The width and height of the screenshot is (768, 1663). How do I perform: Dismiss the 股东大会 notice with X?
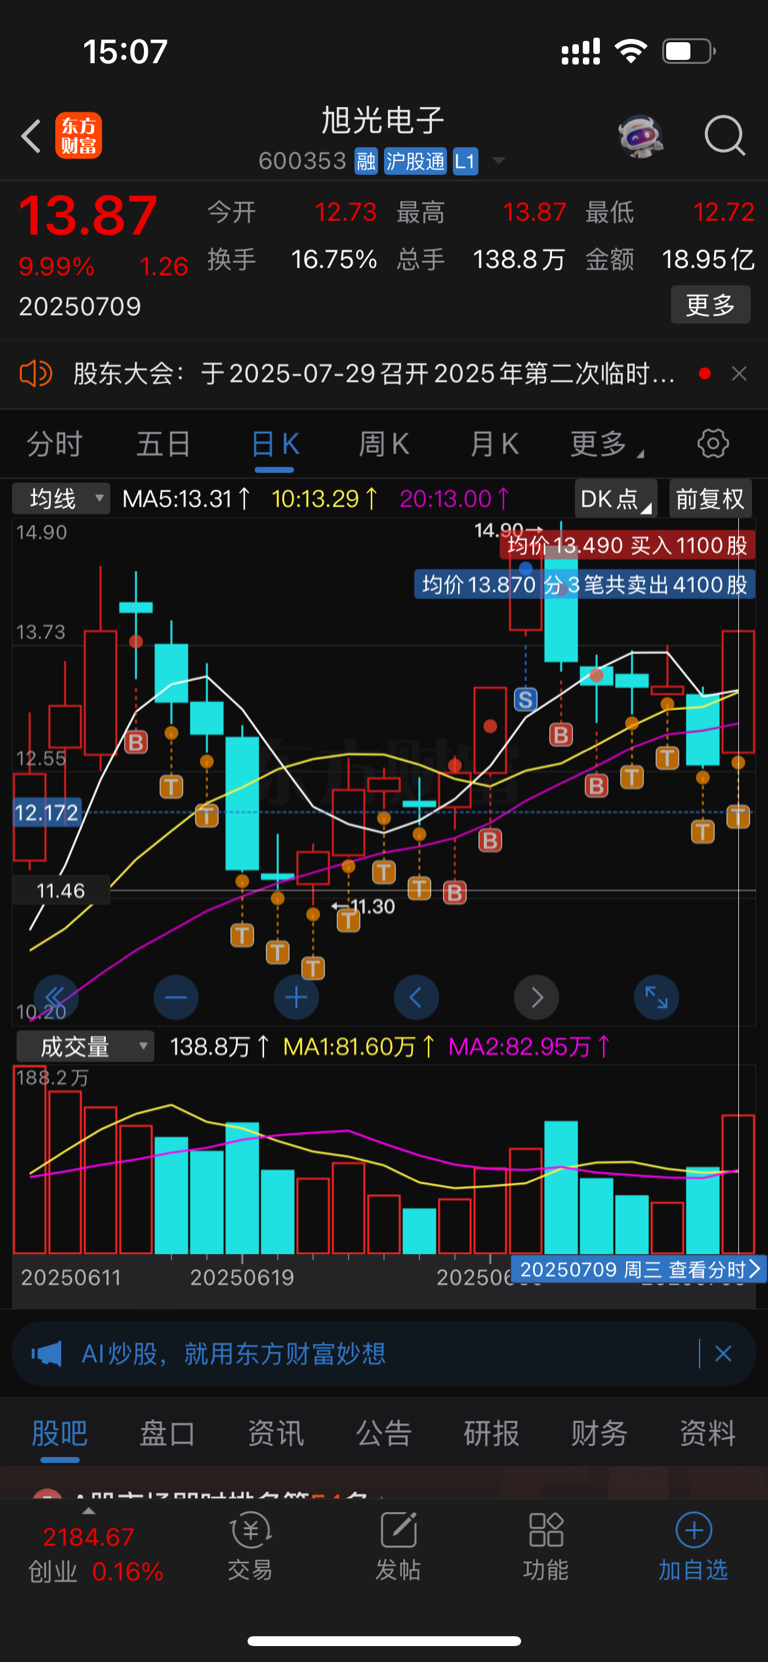739,373
